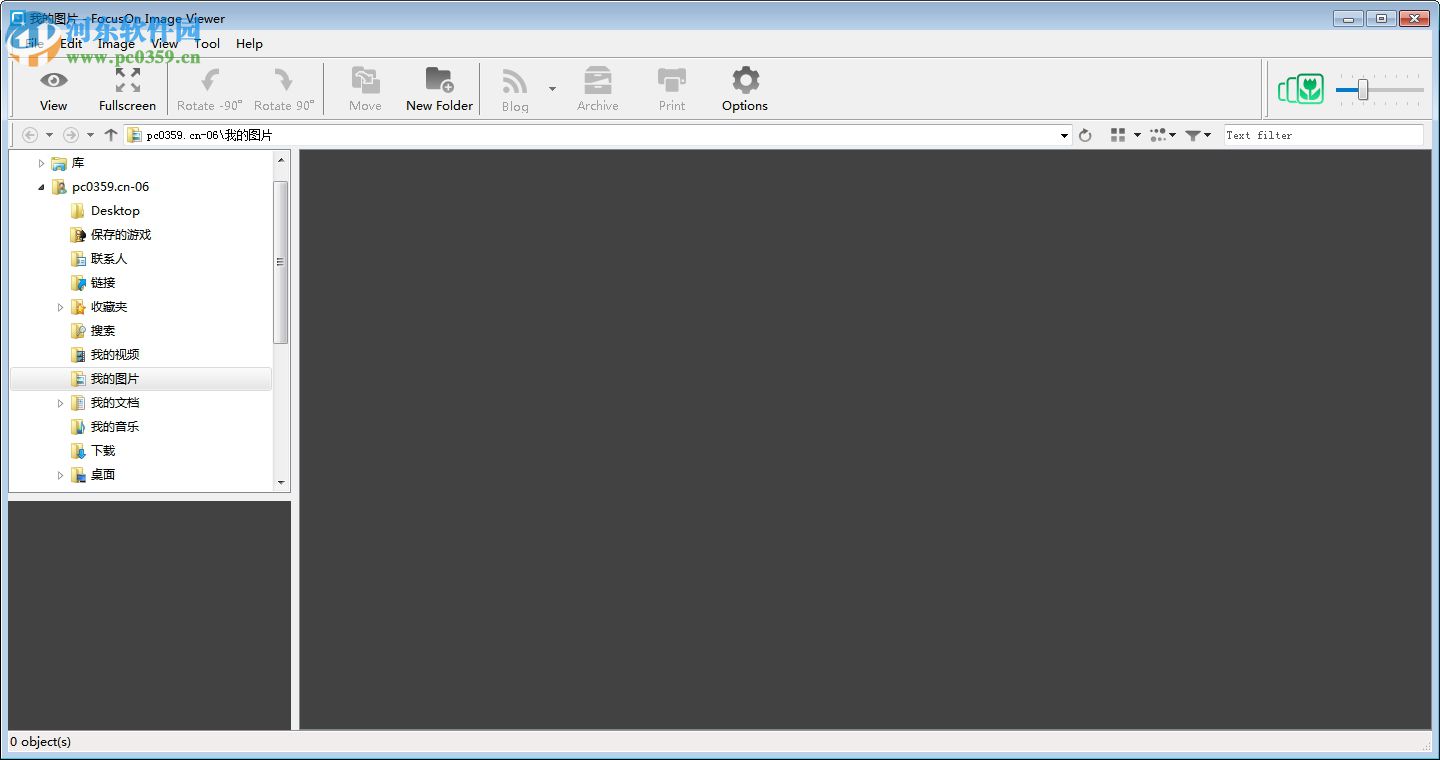Refresh the current folder view
Image resolution: width=1440 pixels, height=760 pixels.
tap(1086, 134)
